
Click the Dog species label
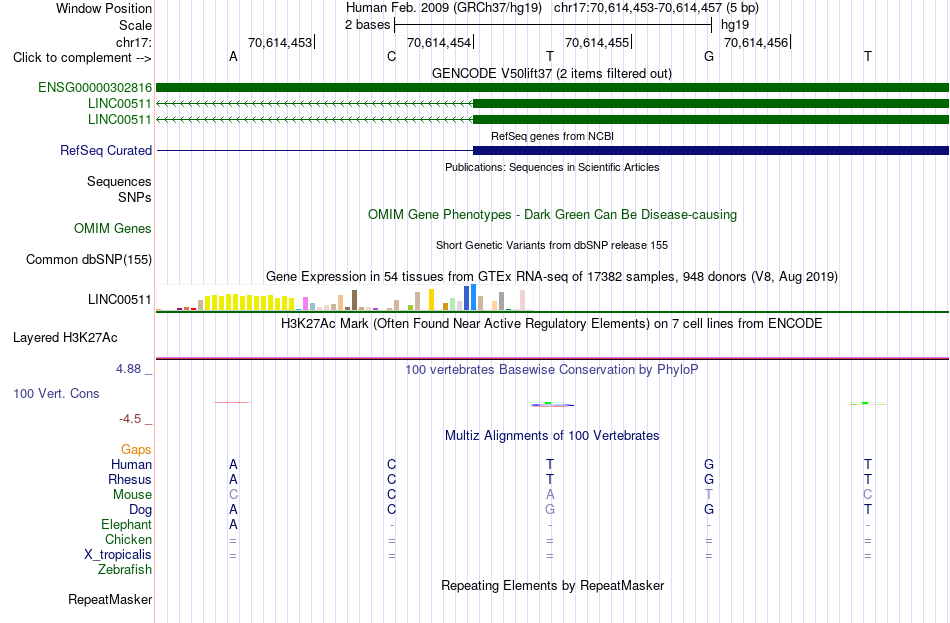tap(141, 510)
